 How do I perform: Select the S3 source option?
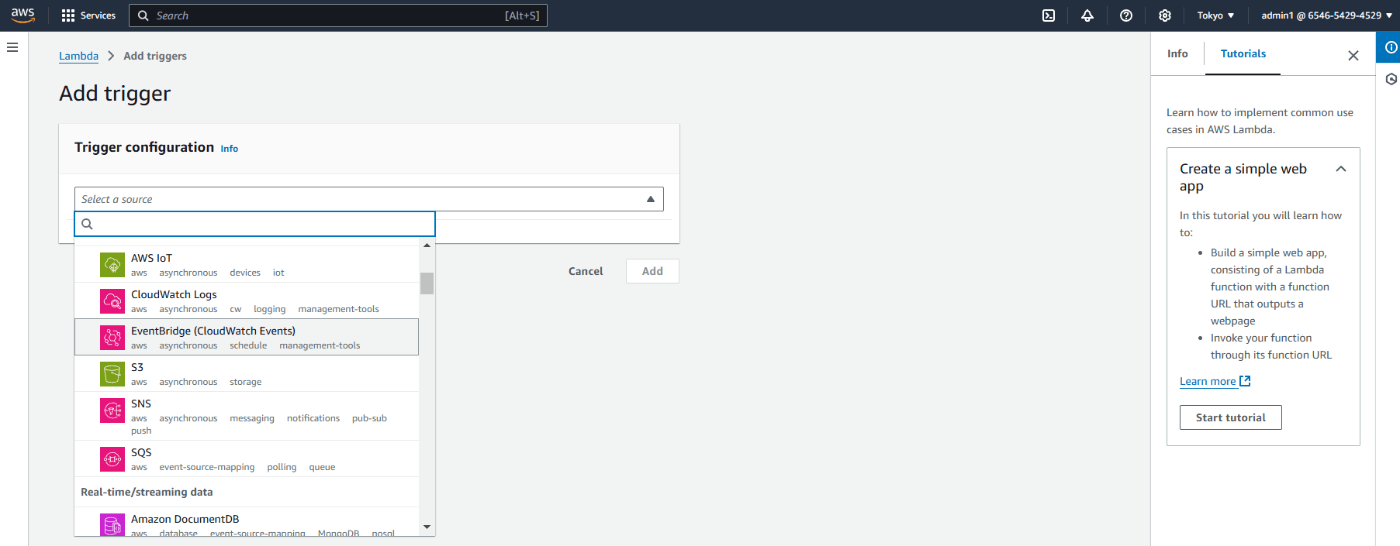pyautogui.click(x=247, y=374)
